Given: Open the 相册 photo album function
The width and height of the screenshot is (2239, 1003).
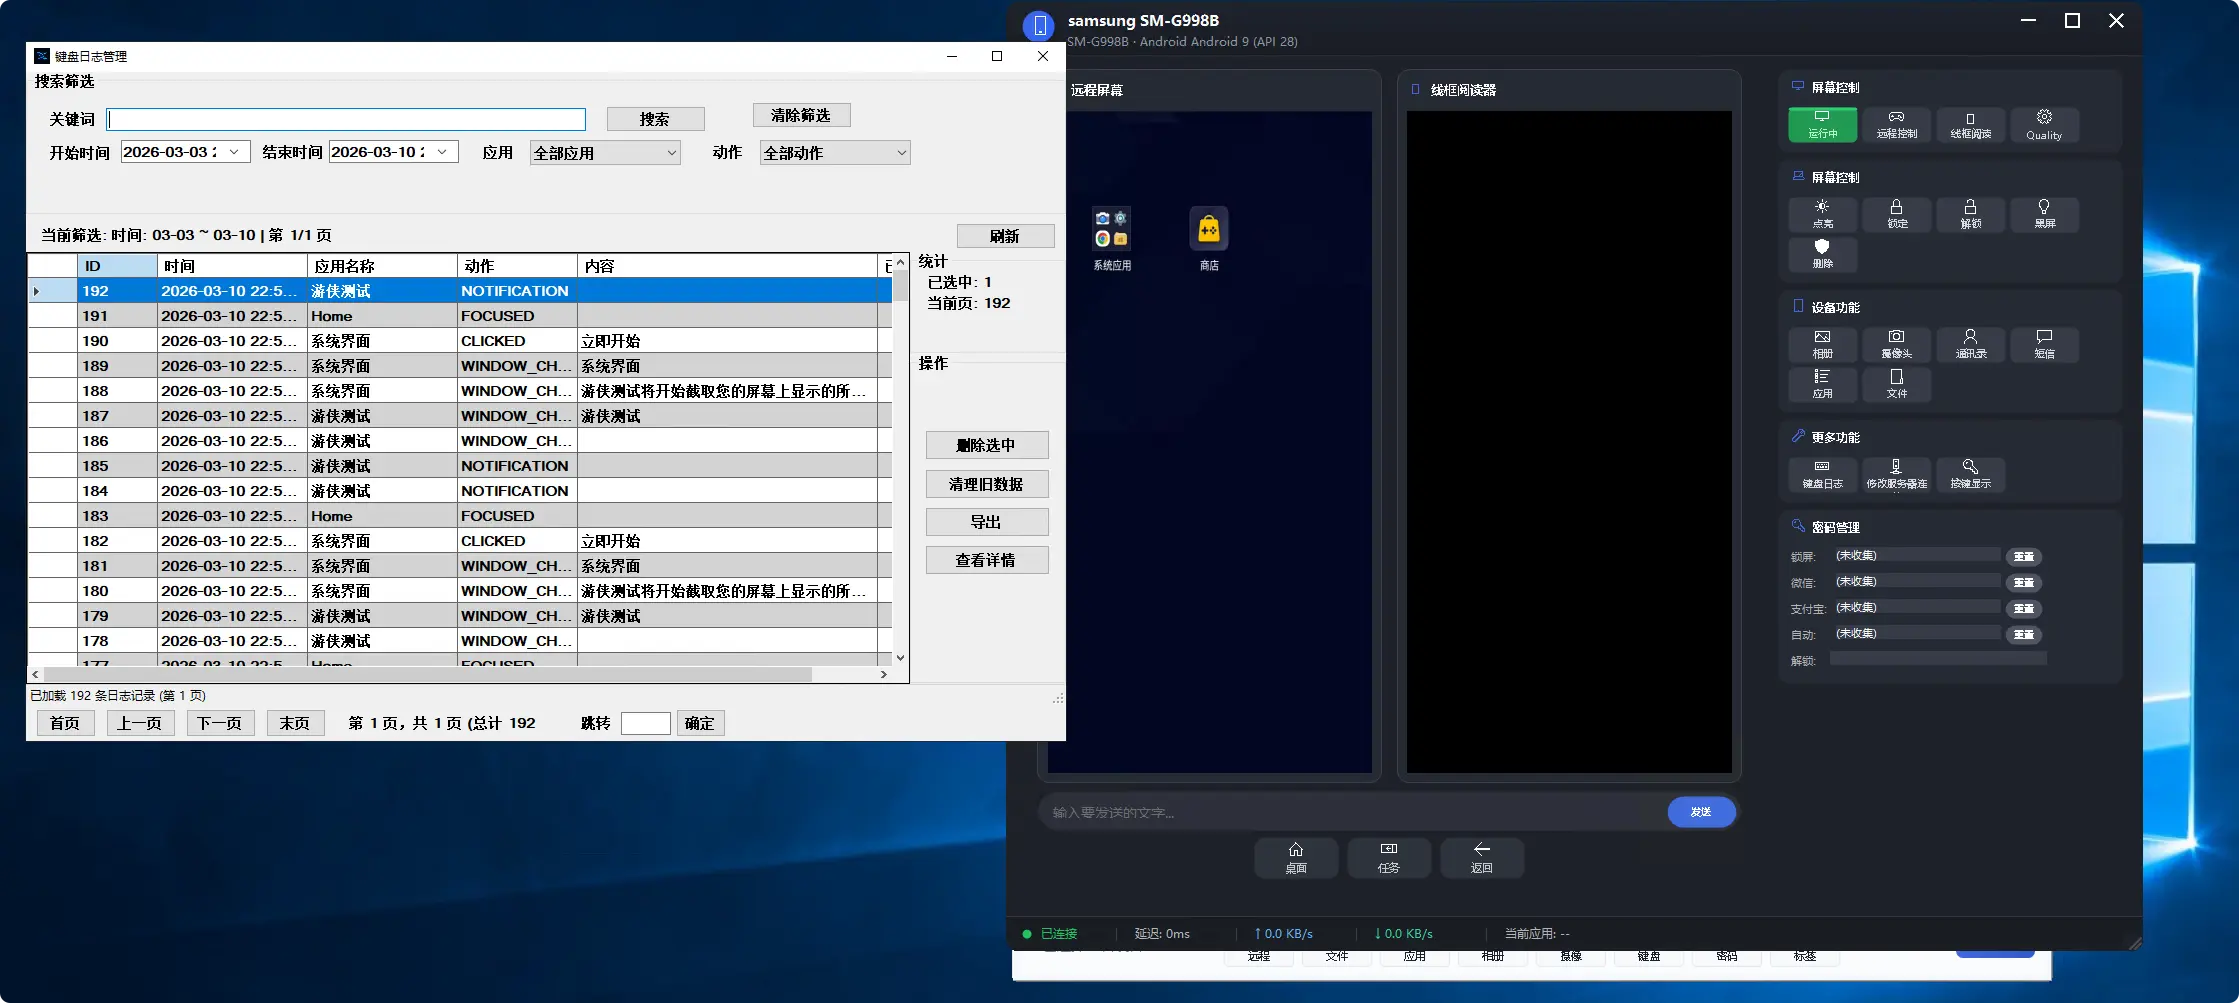Looking at the screenshot, I should 1822,345.
